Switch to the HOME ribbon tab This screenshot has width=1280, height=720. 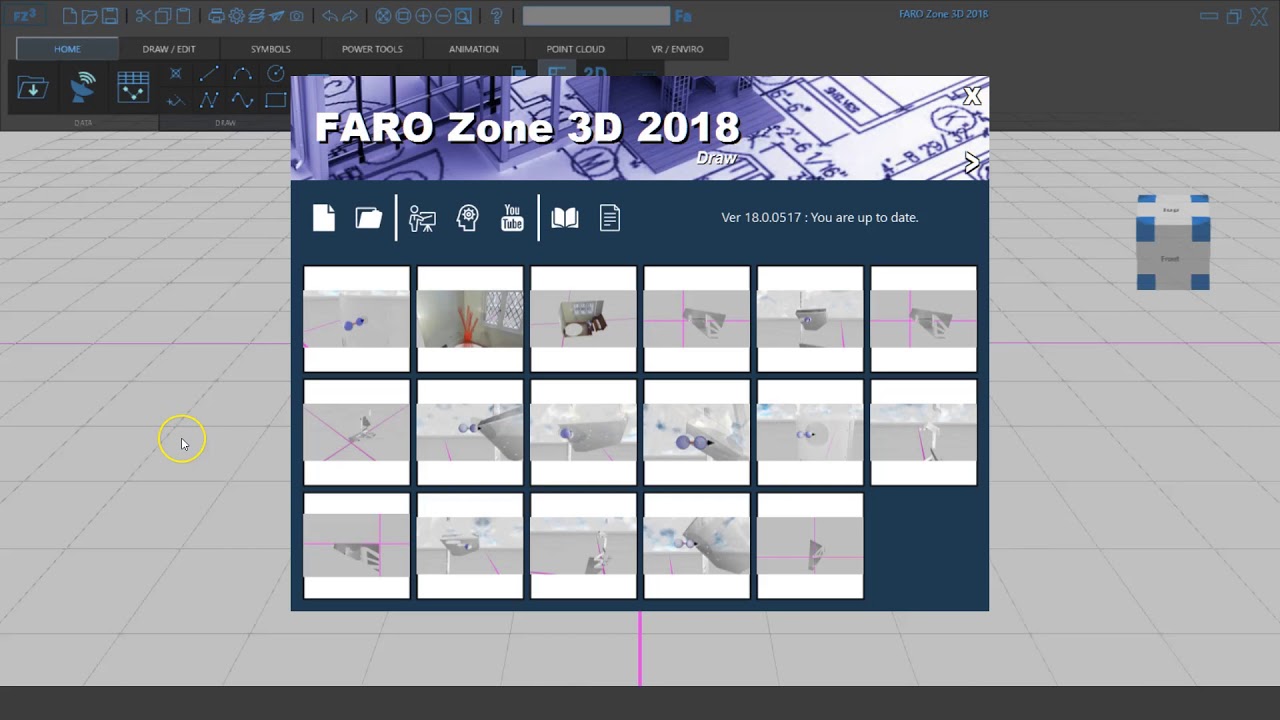coord(67,49)
